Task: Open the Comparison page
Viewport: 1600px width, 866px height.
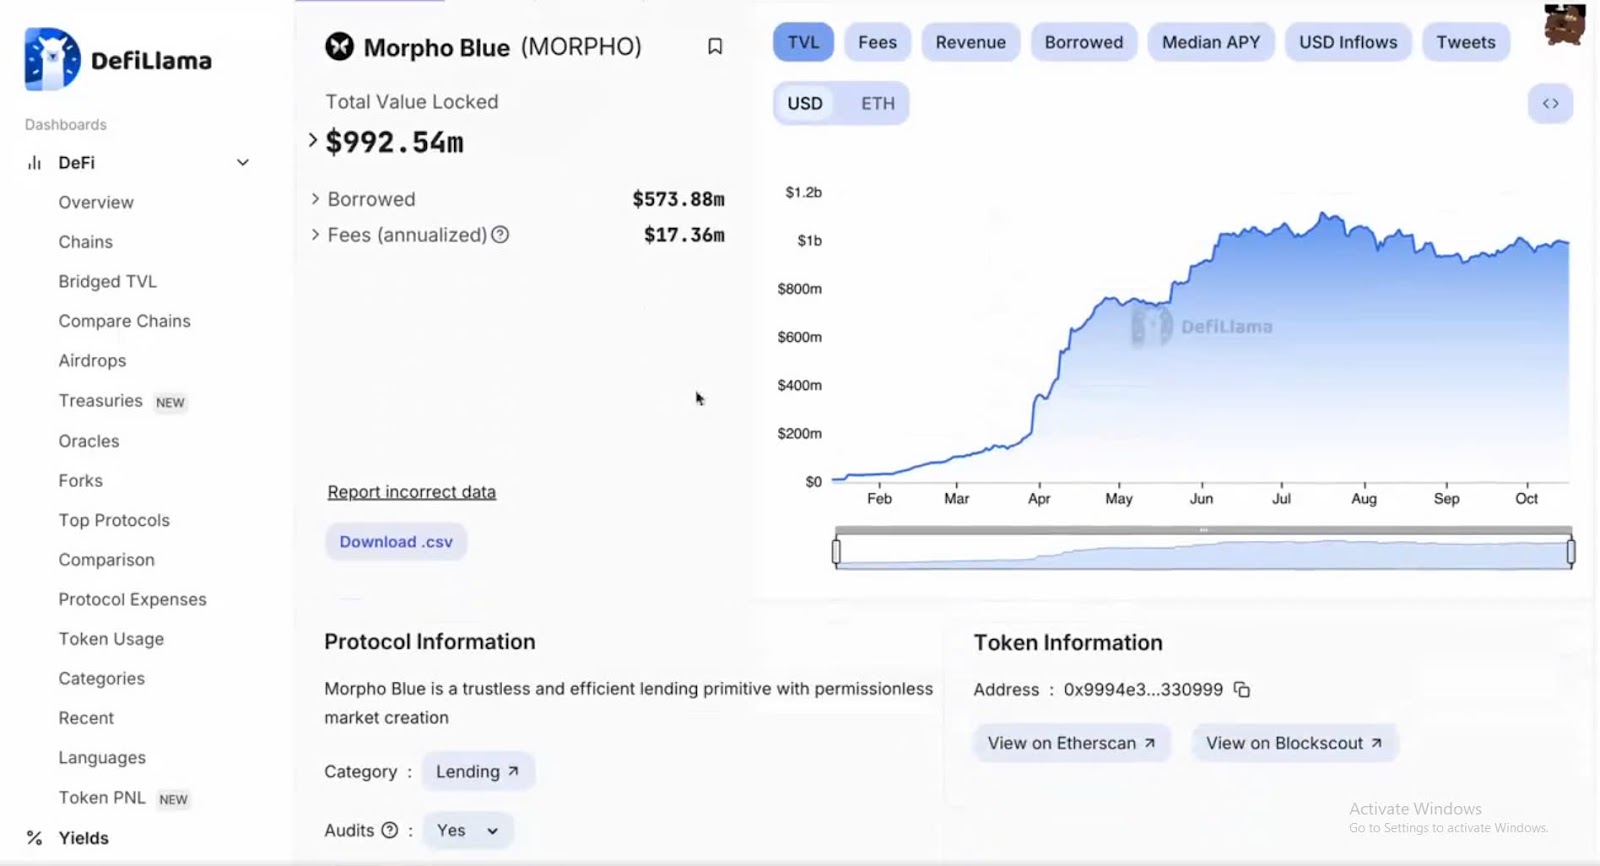Action: [107, 560]
